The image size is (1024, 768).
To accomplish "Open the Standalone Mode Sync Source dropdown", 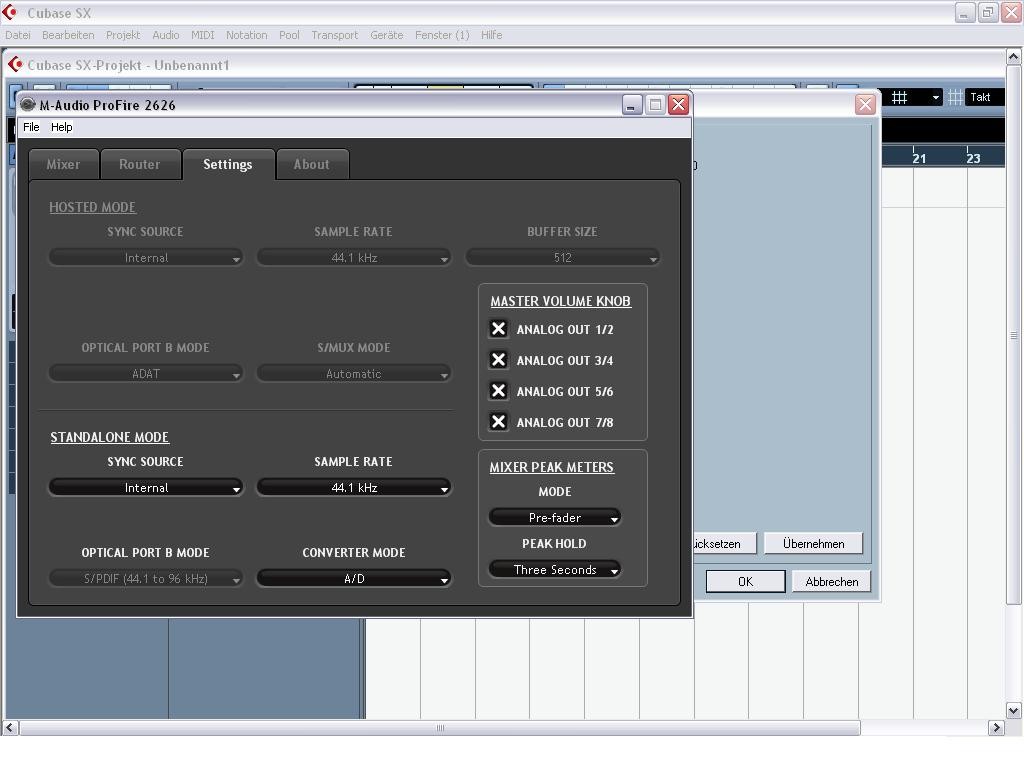I will tap(146, 488).
